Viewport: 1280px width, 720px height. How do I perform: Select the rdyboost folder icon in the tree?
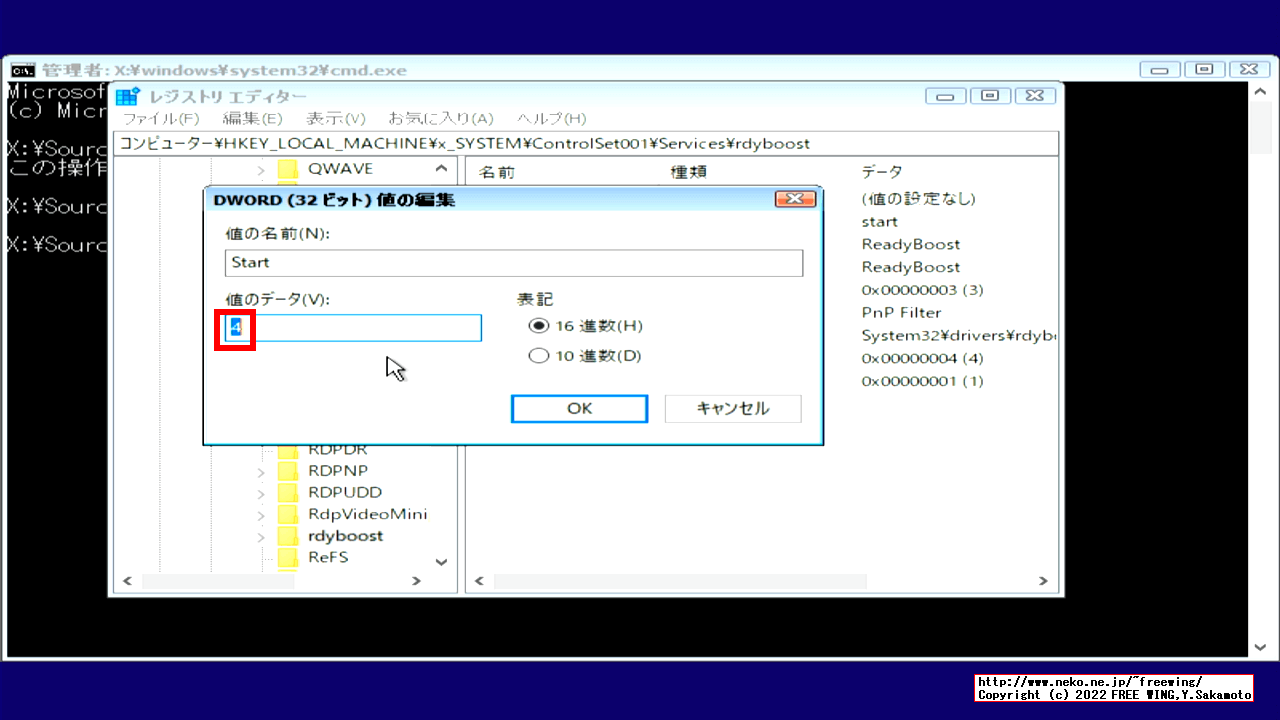coord(288,535)
